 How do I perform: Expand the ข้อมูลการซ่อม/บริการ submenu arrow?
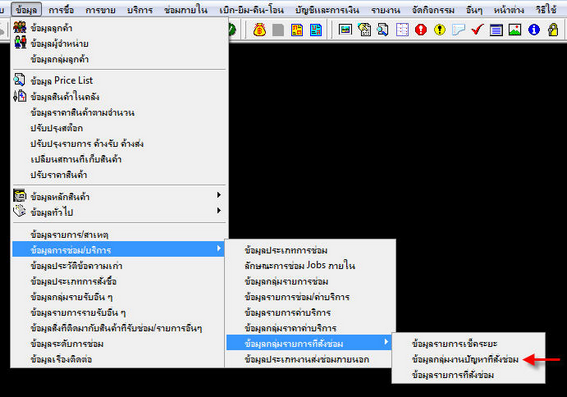[218, 248]
